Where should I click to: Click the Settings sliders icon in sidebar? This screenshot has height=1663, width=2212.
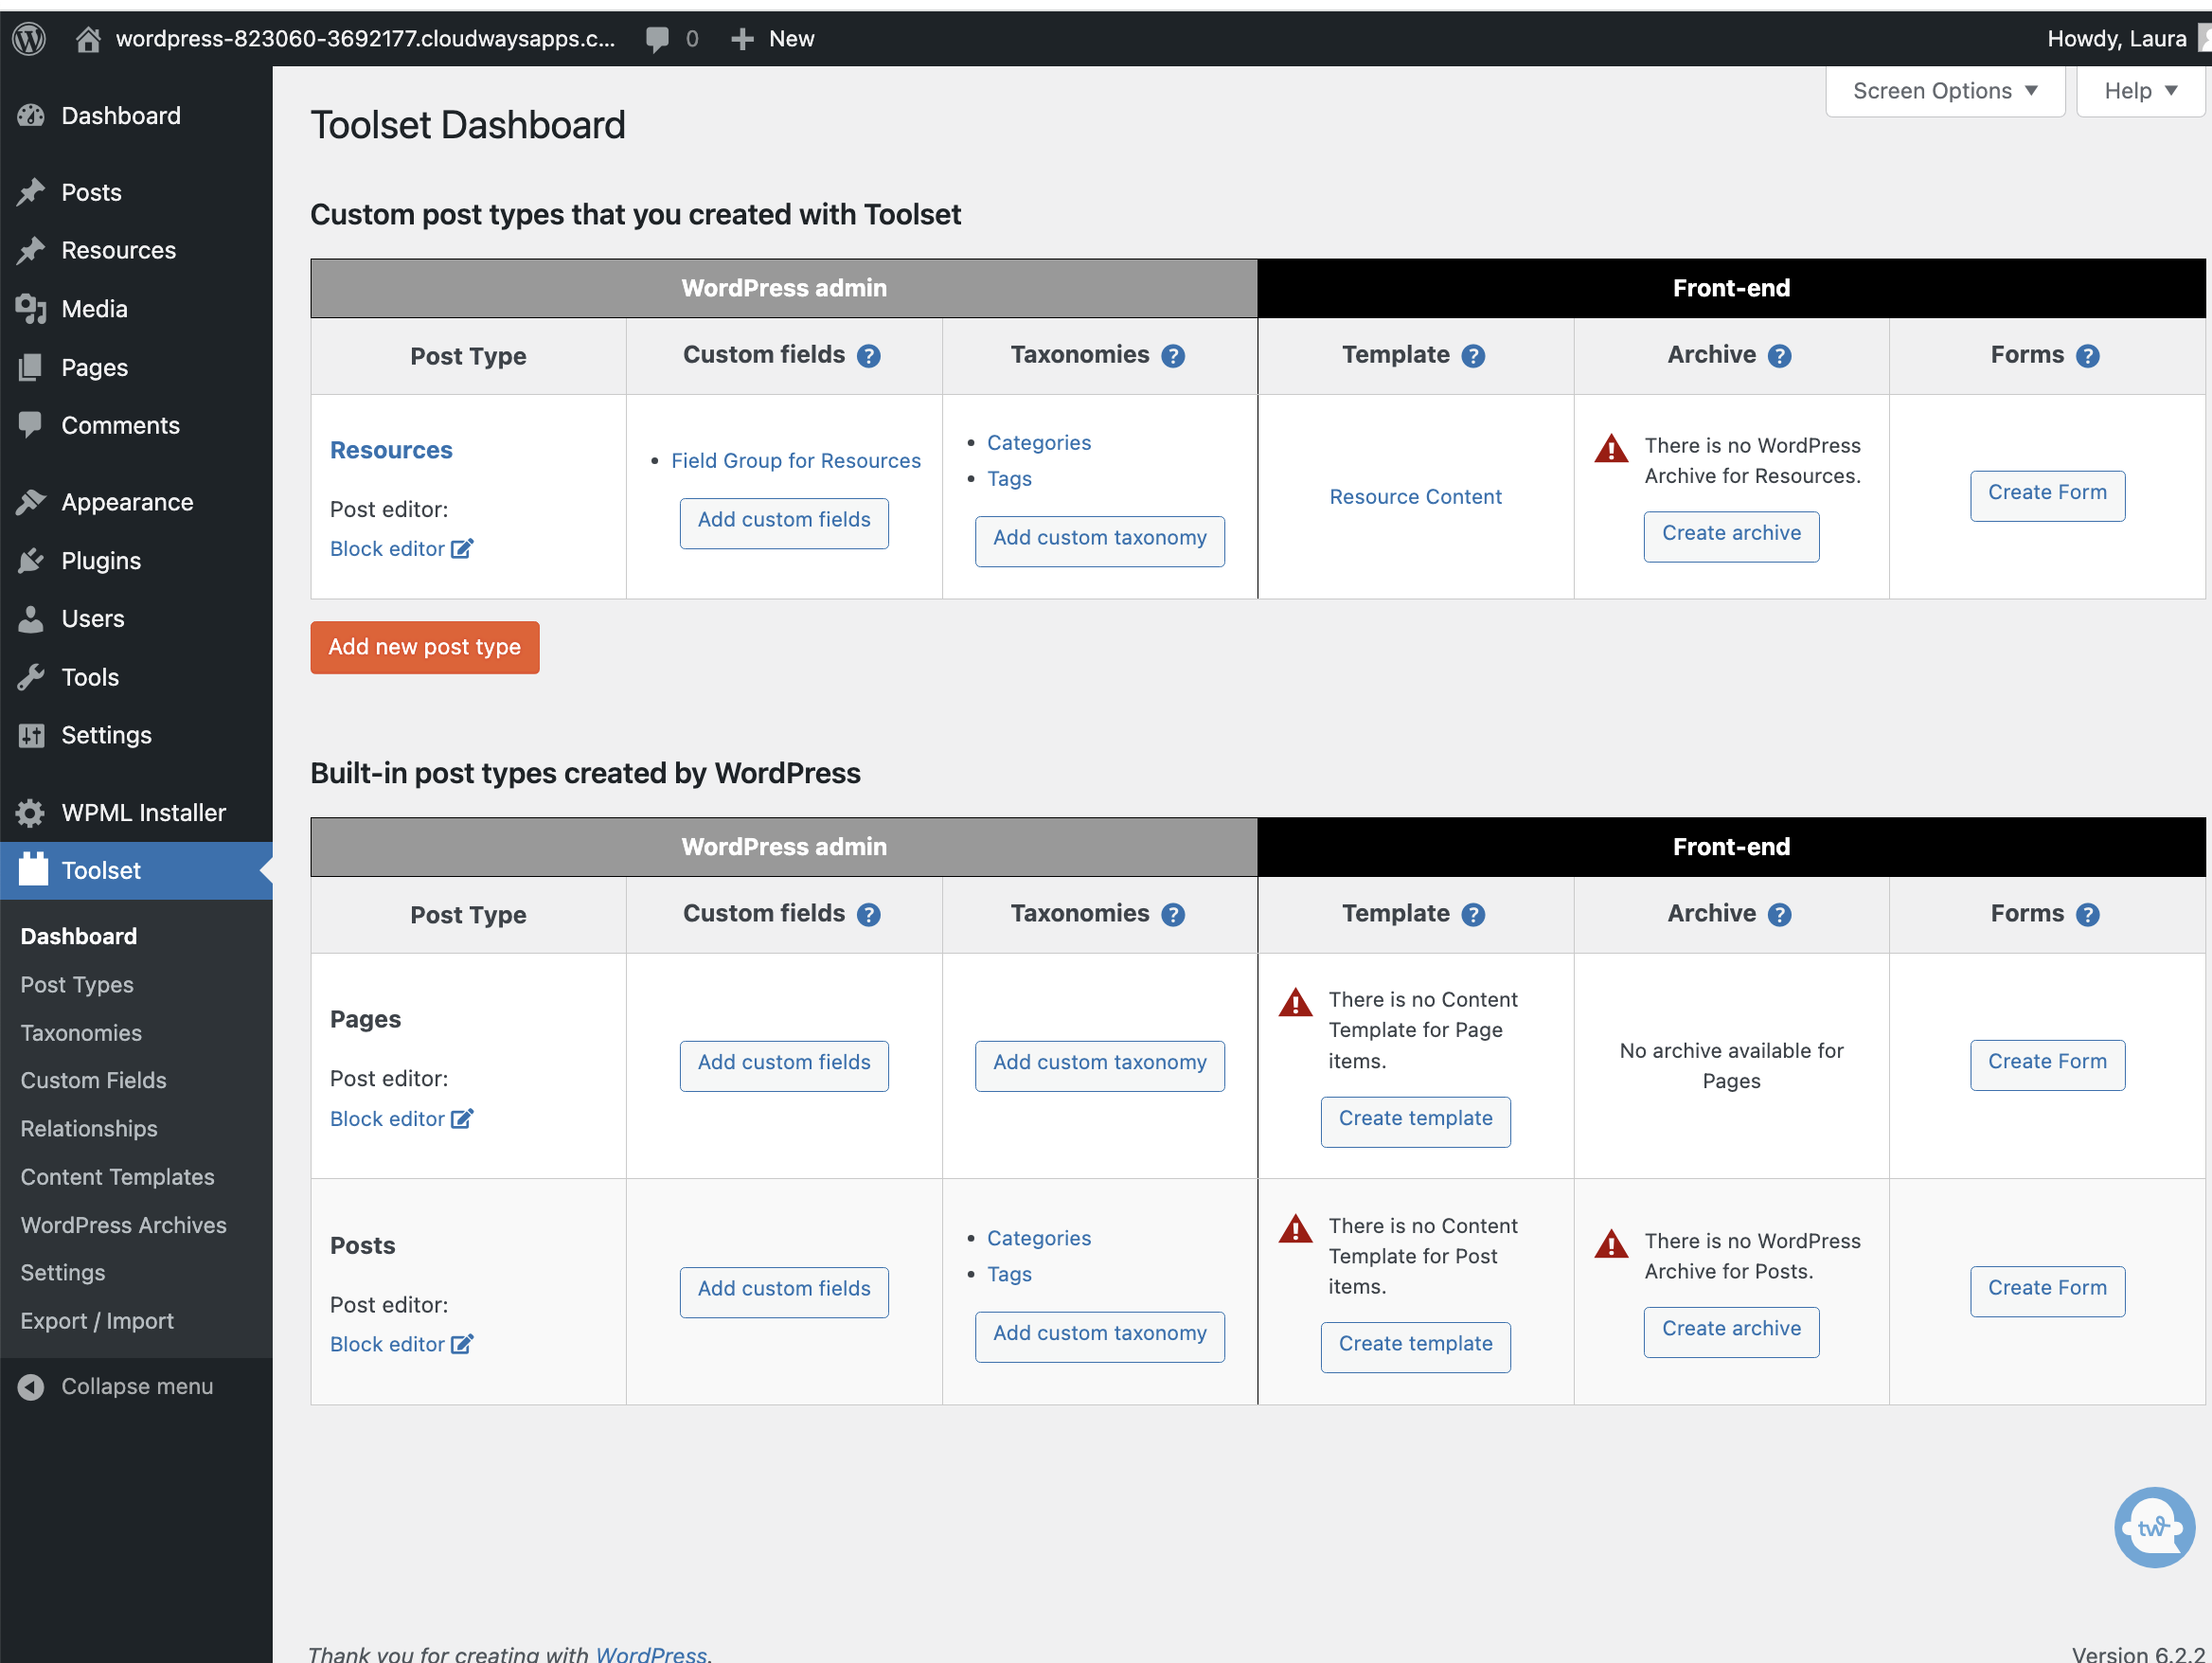pos(31,736)
